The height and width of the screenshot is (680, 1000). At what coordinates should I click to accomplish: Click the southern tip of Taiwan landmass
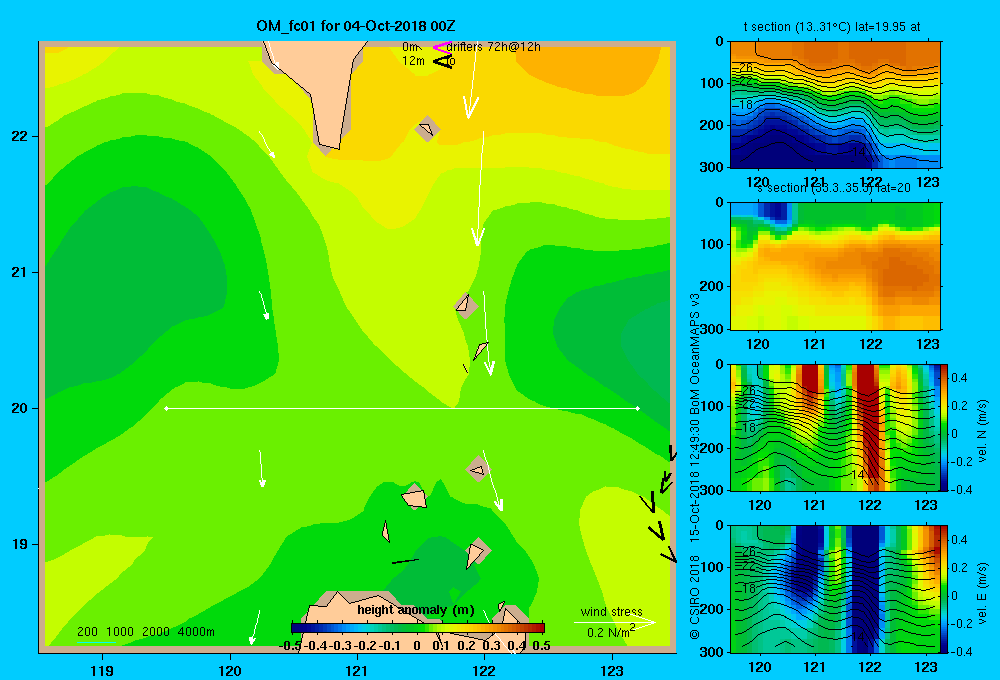coord(328,148)
